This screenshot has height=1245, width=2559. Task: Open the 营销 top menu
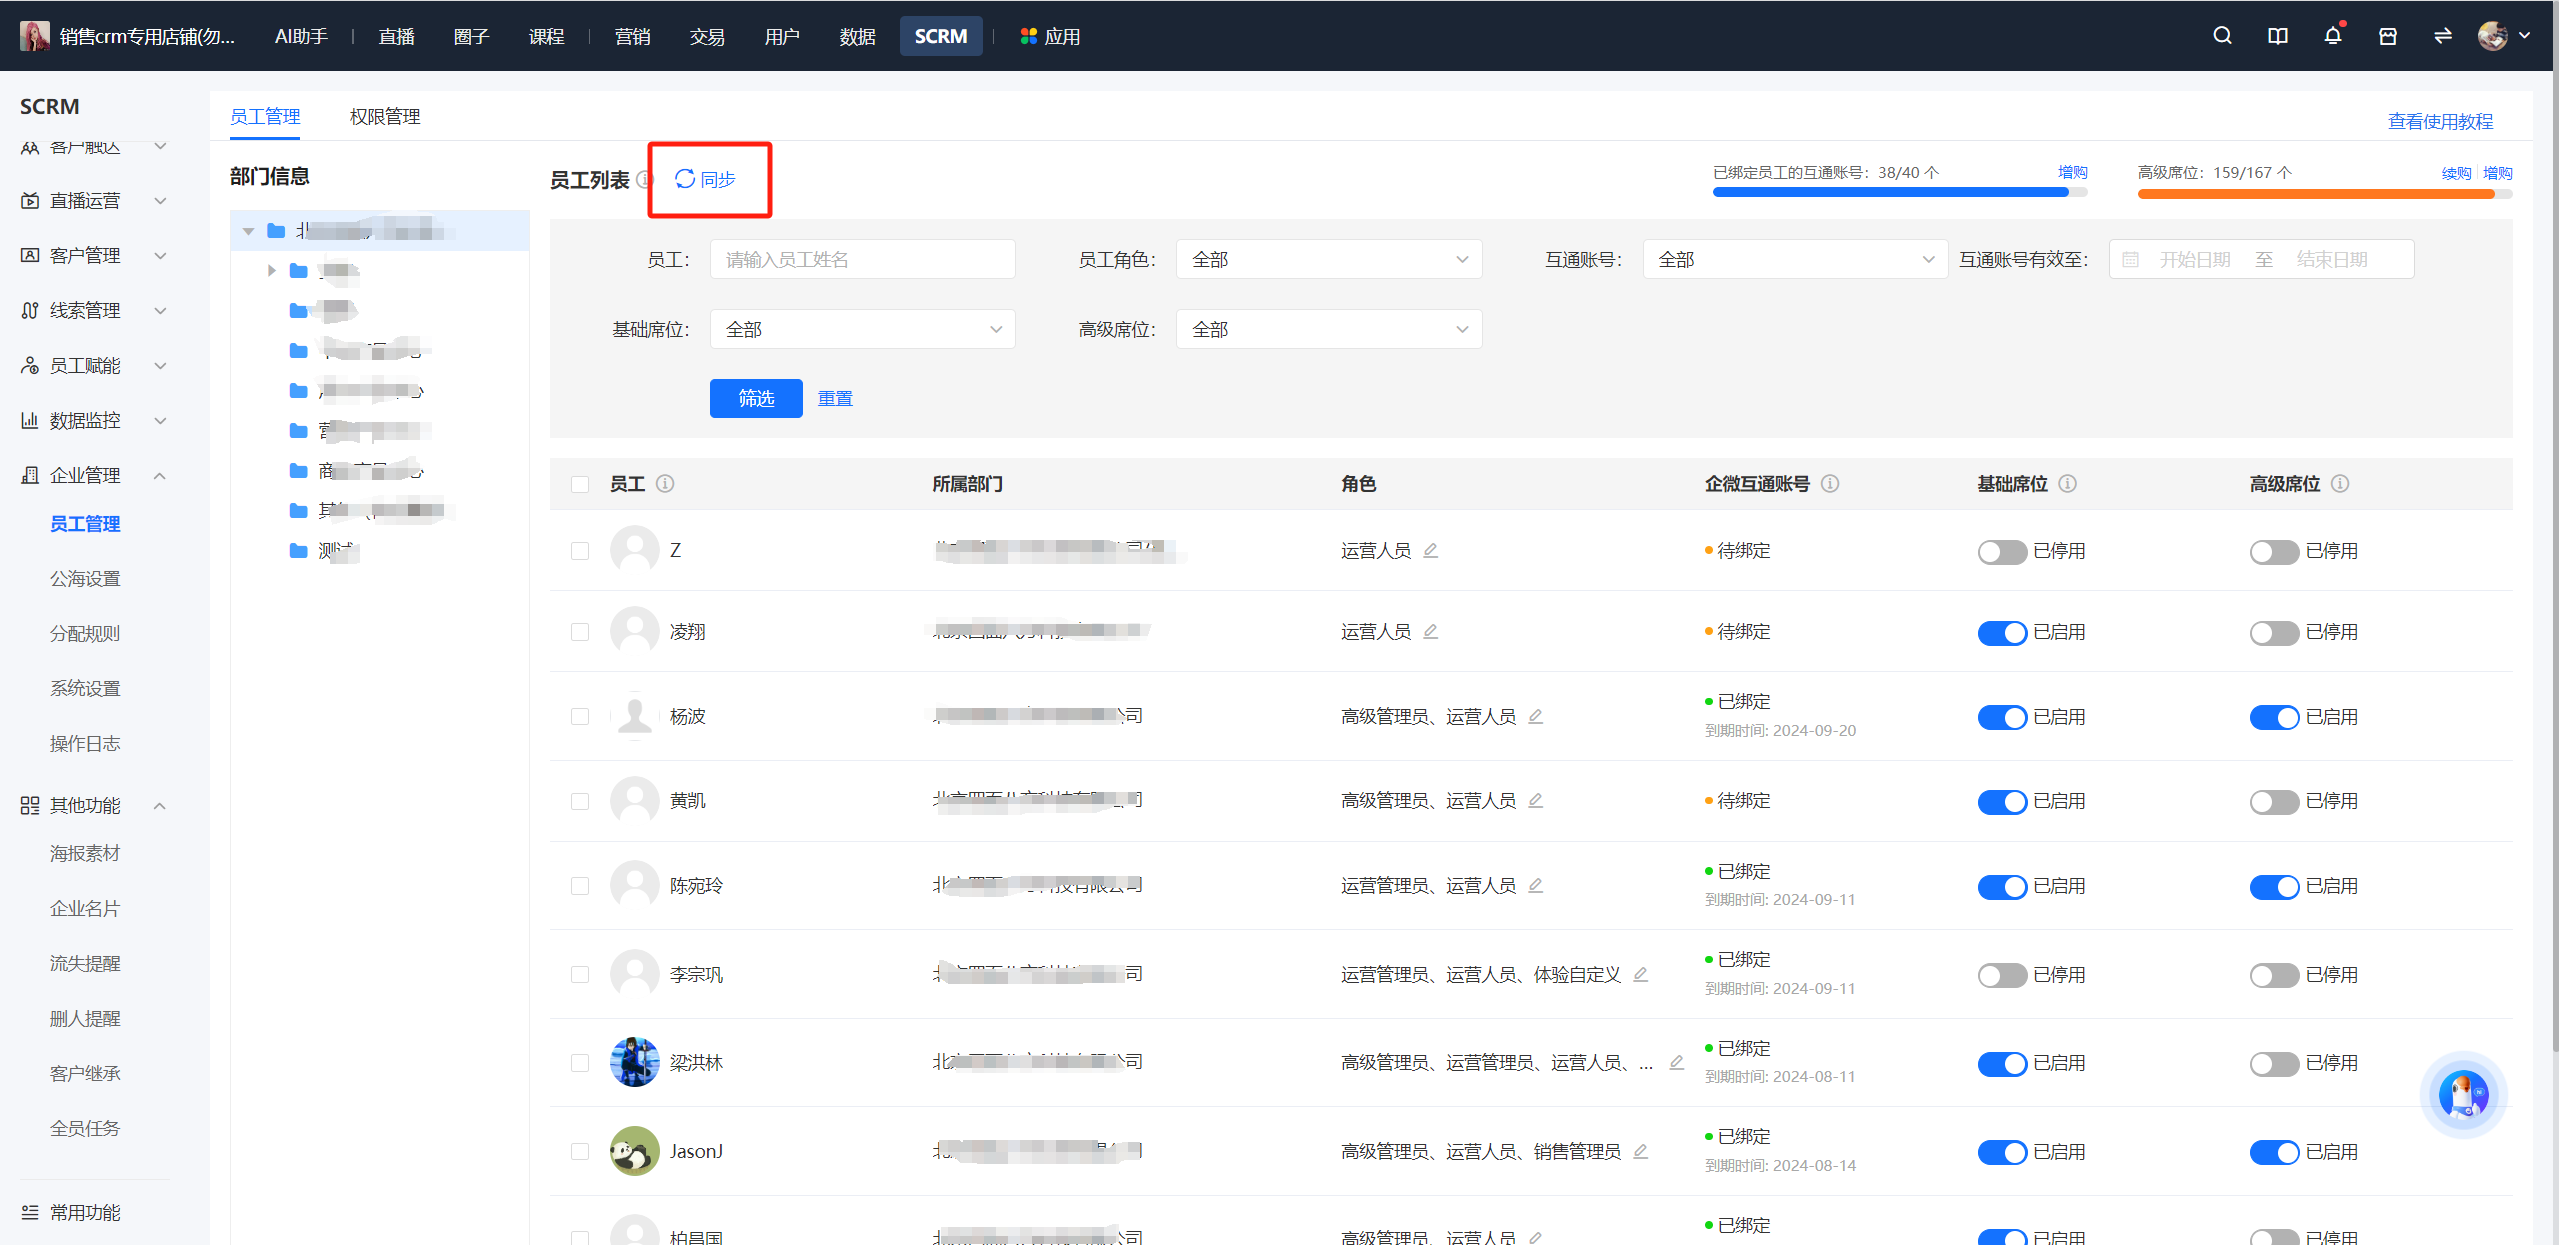pyautogui.click(x=632, y=36)
